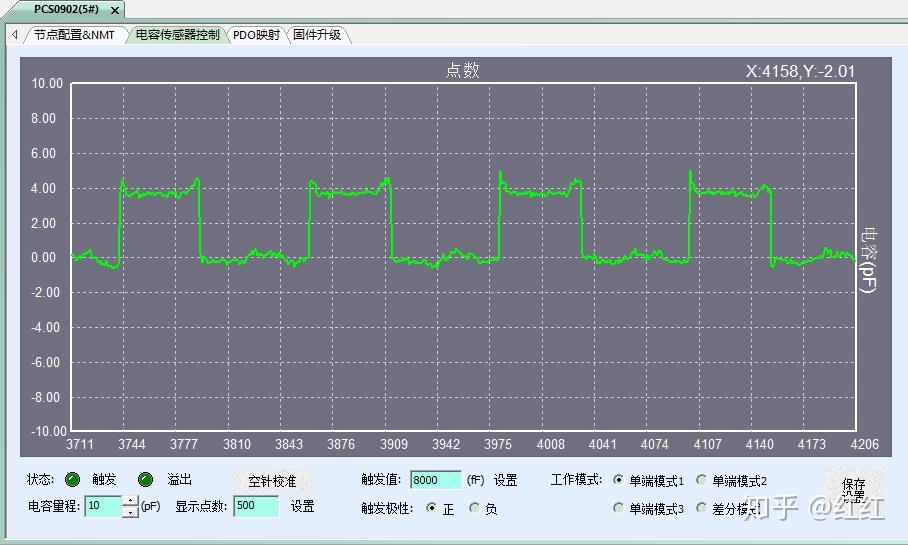Click the 3975 x-axis tick label
Screen dimensions: 908x545
(498, 444)
